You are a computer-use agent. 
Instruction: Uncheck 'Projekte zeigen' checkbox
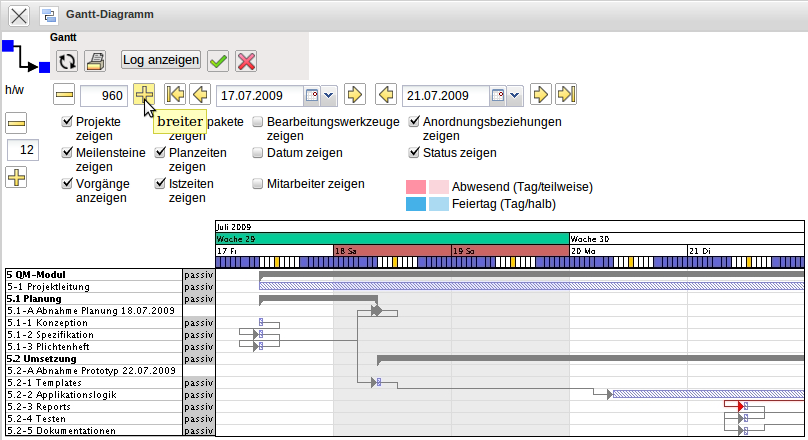pyautogui.click(x=67, y=122)
